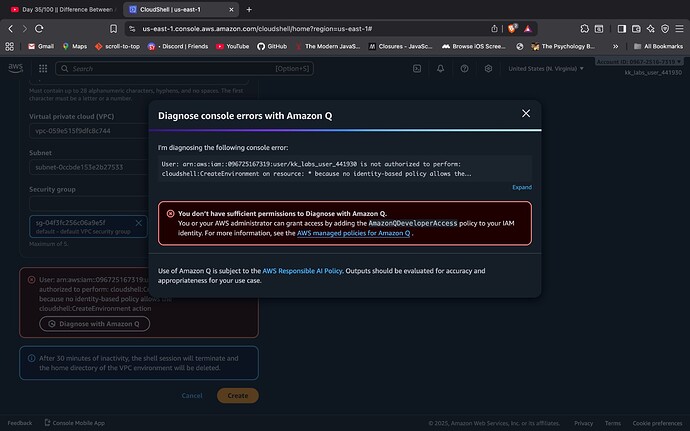Open Console Mobile App link
Viewport: 690px width, 431px height.
[75, 423]
